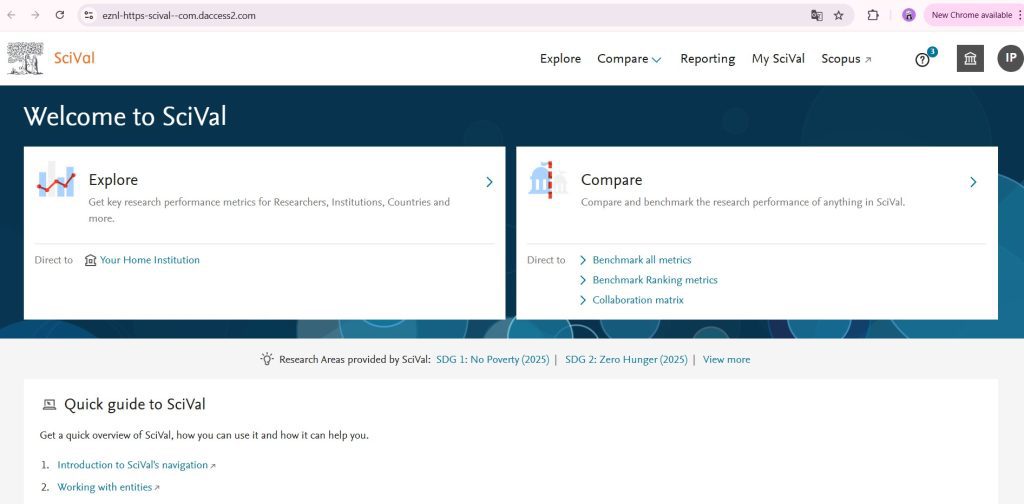This screenshot has width=1024, height=504.
Task: Open Your Home Institution link
Action: point(150,260)
